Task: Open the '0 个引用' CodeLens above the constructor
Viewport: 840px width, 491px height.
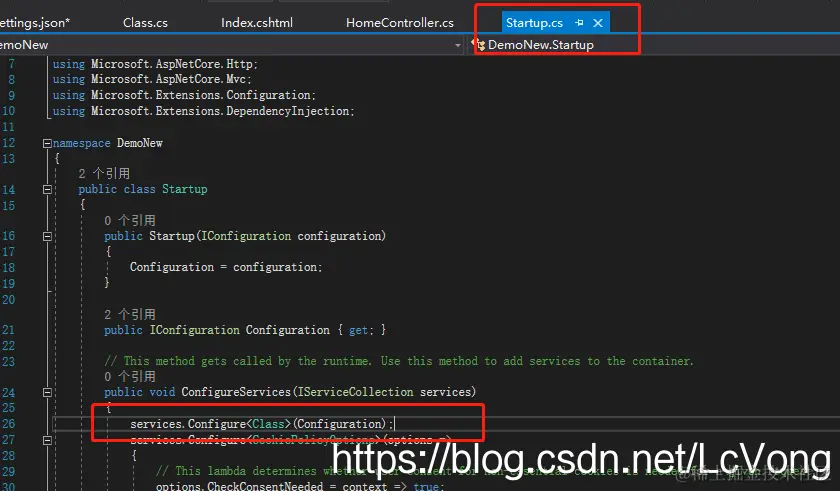Action: pyautogui.click(x=130, y=221)
